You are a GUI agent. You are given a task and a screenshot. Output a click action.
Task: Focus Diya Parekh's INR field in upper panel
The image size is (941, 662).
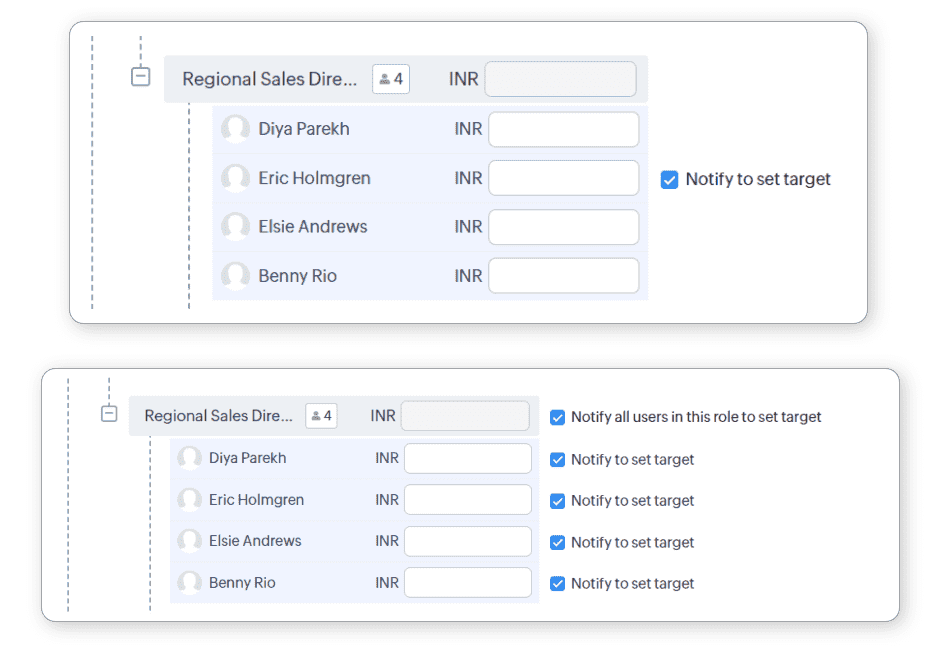click(x=563, y=130)
